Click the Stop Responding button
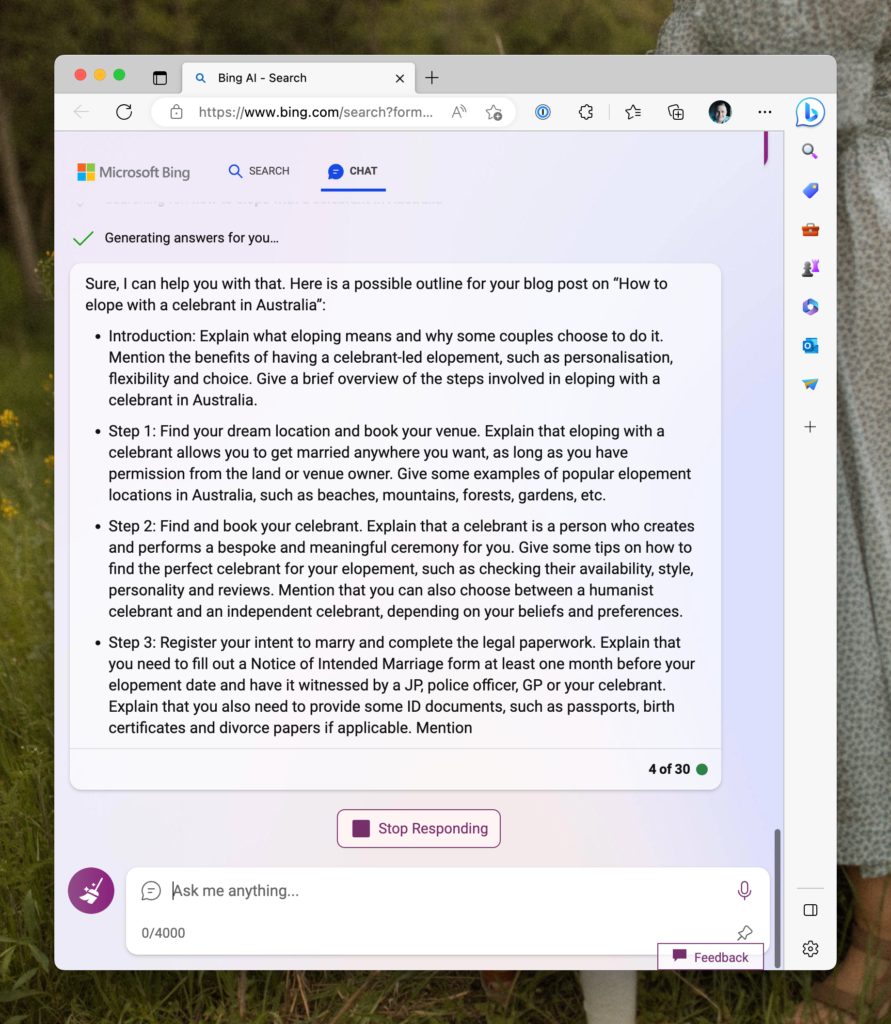Viewport: 891px width, 1024px height. pyautogui.click(x=419, y=828)
